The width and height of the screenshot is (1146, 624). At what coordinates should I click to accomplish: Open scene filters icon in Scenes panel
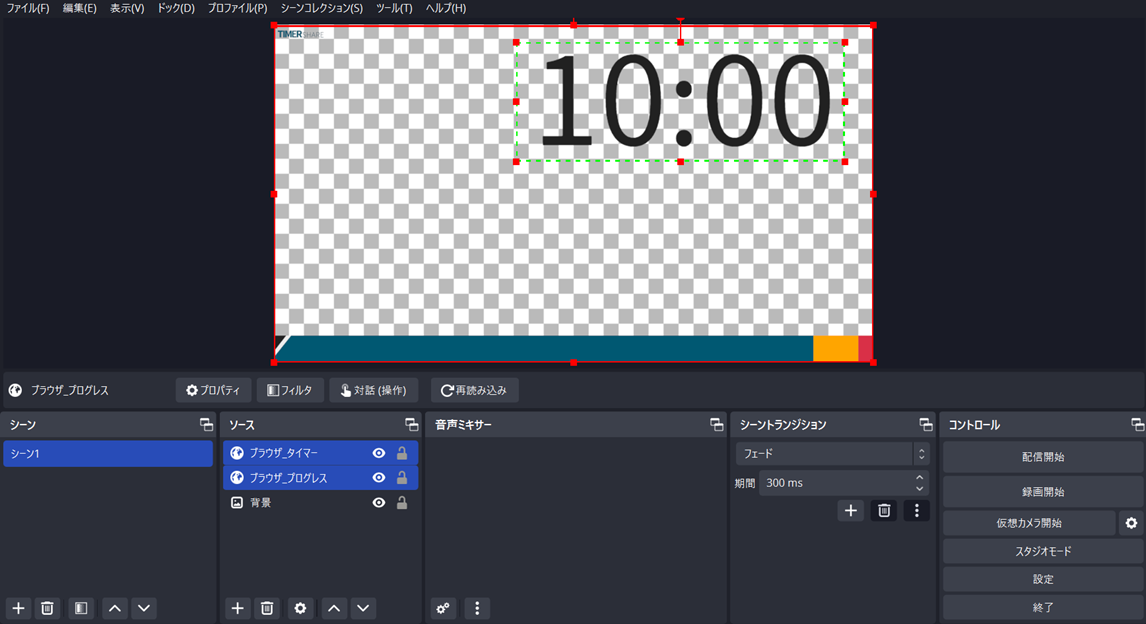tap(81, 608)
